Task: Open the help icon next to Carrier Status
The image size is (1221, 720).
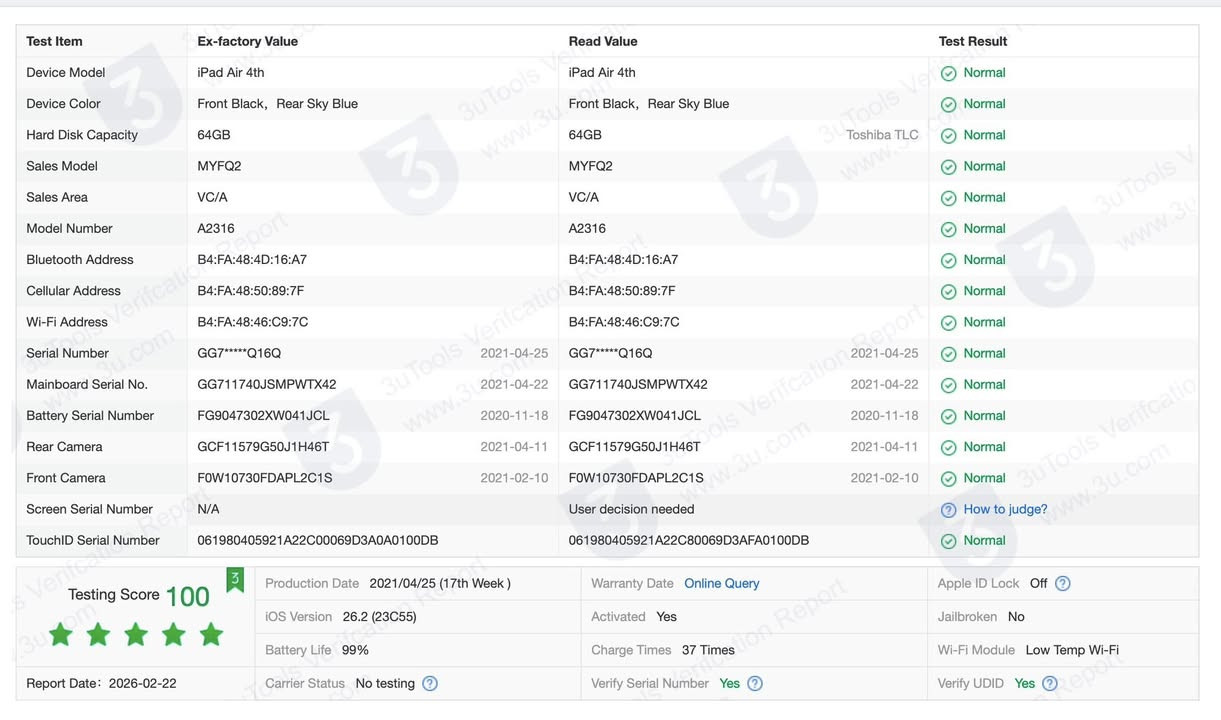Action: click(429, 683)
